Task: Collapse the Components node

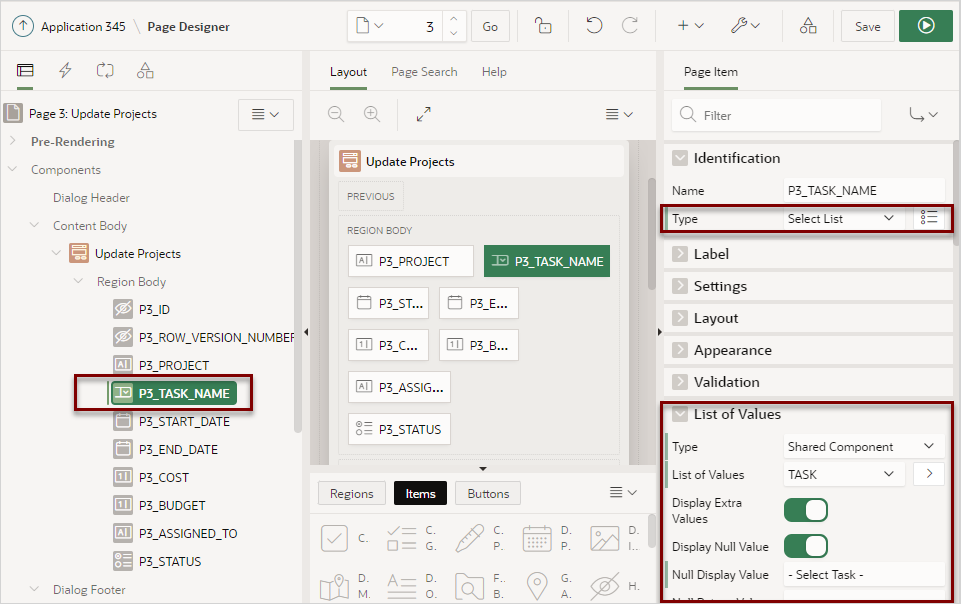Action: [x=13, y=169]
